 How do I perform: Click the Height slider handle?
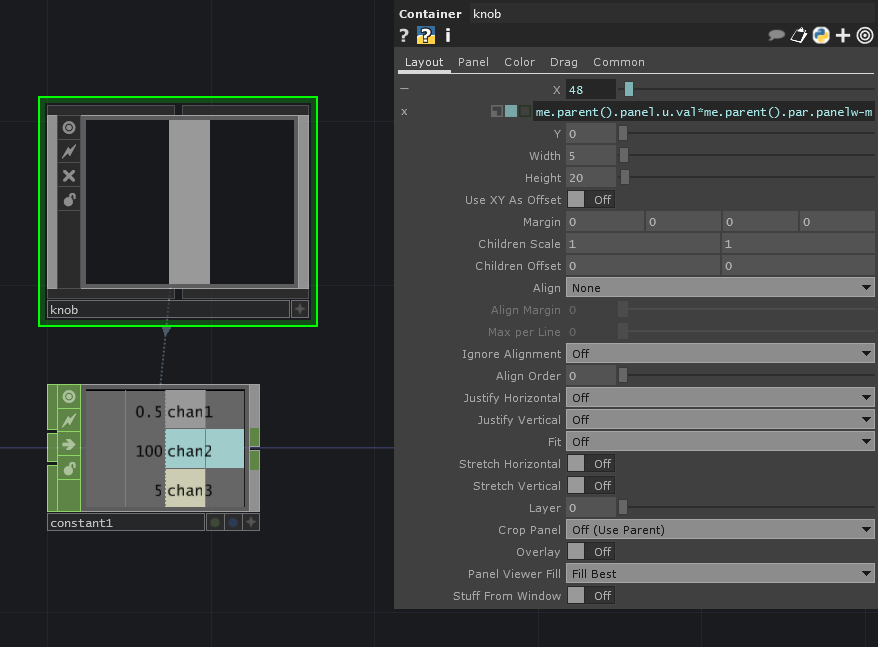coord(625,178)
